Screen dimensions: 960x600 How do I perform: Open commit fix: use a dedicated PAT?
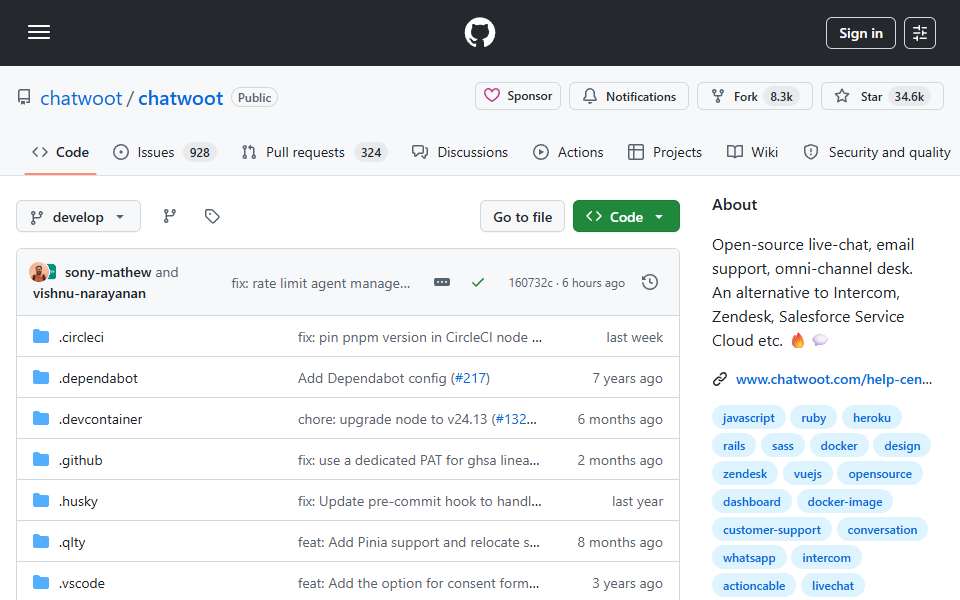(418, 460)
